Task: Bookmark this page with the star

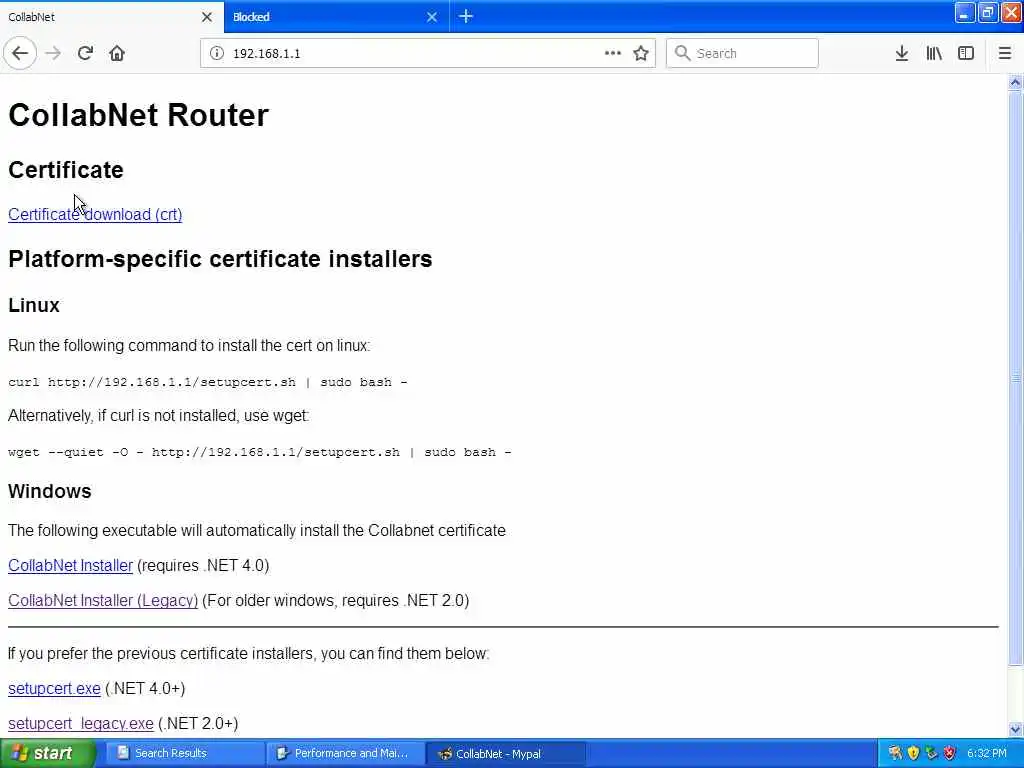Action: click(x=641, y=54)
